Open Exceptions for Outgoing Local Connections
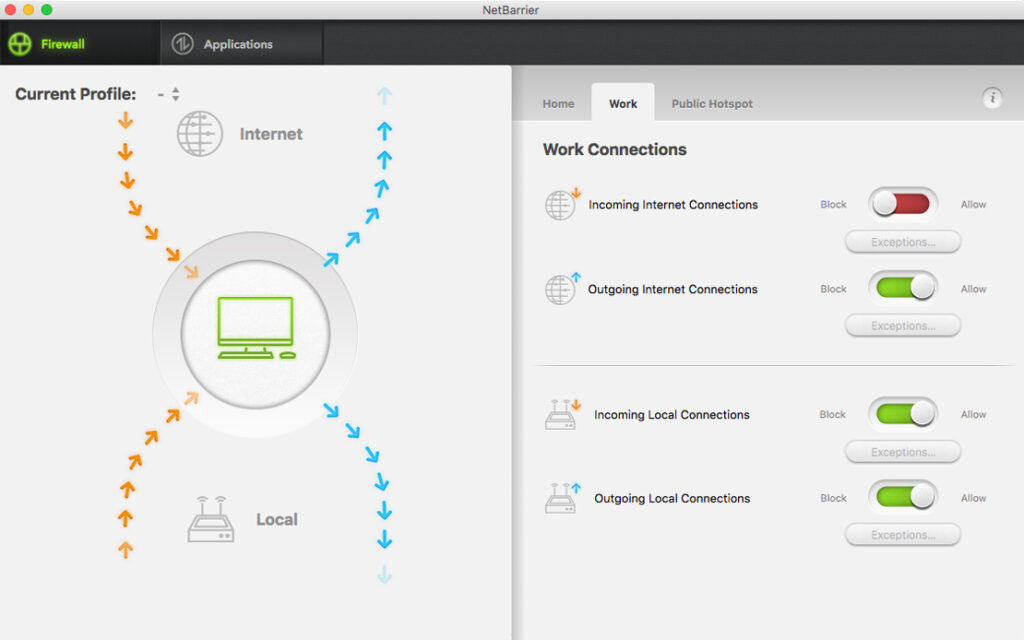 coord(902,535)
